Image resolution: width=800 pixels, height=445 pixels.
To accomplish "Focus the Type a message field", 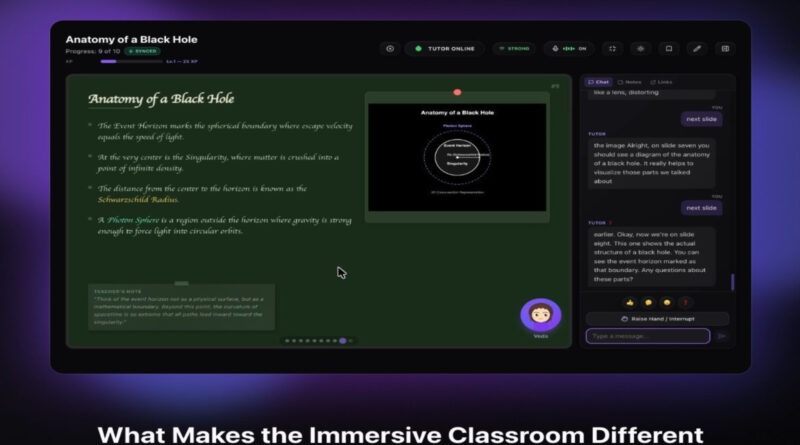I will (x=648, y=336).
